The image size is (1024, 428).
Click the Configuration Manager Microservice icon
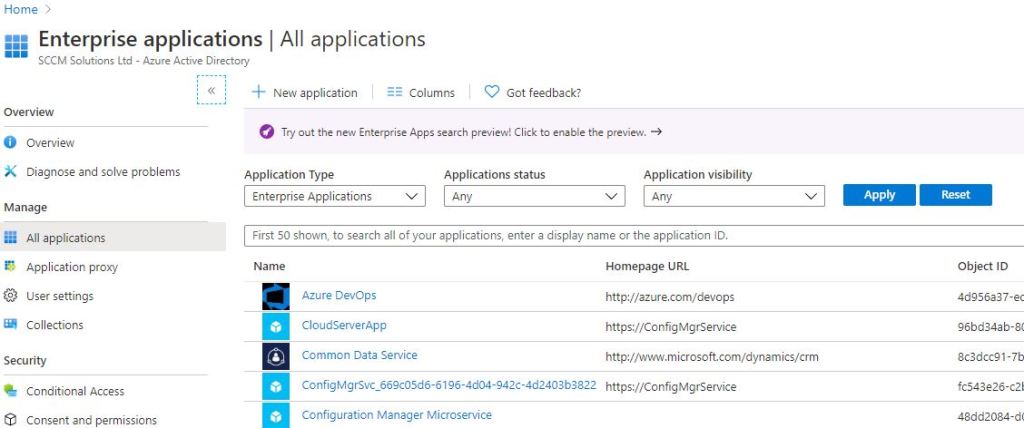point(275,415)
